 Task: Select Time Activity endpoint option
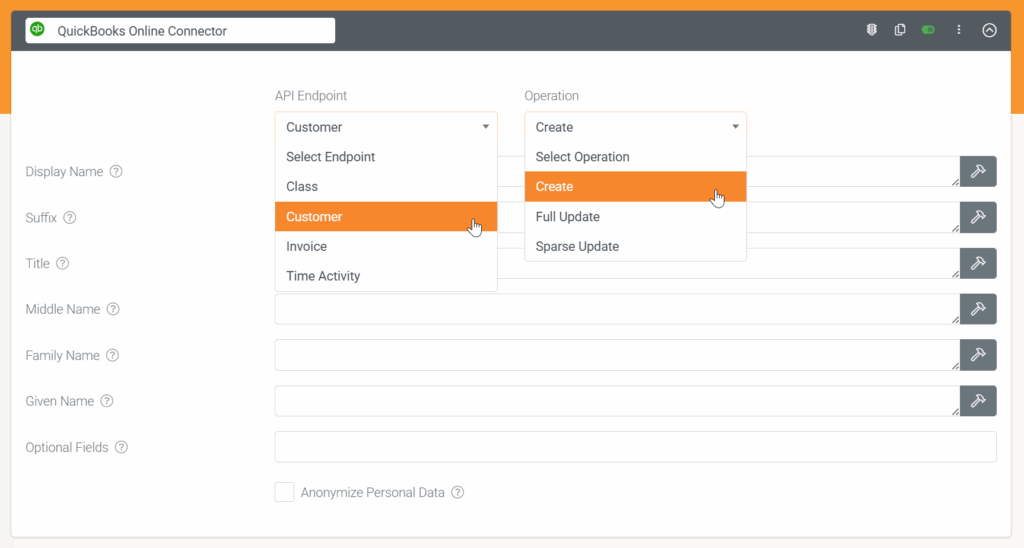[386, 276]
